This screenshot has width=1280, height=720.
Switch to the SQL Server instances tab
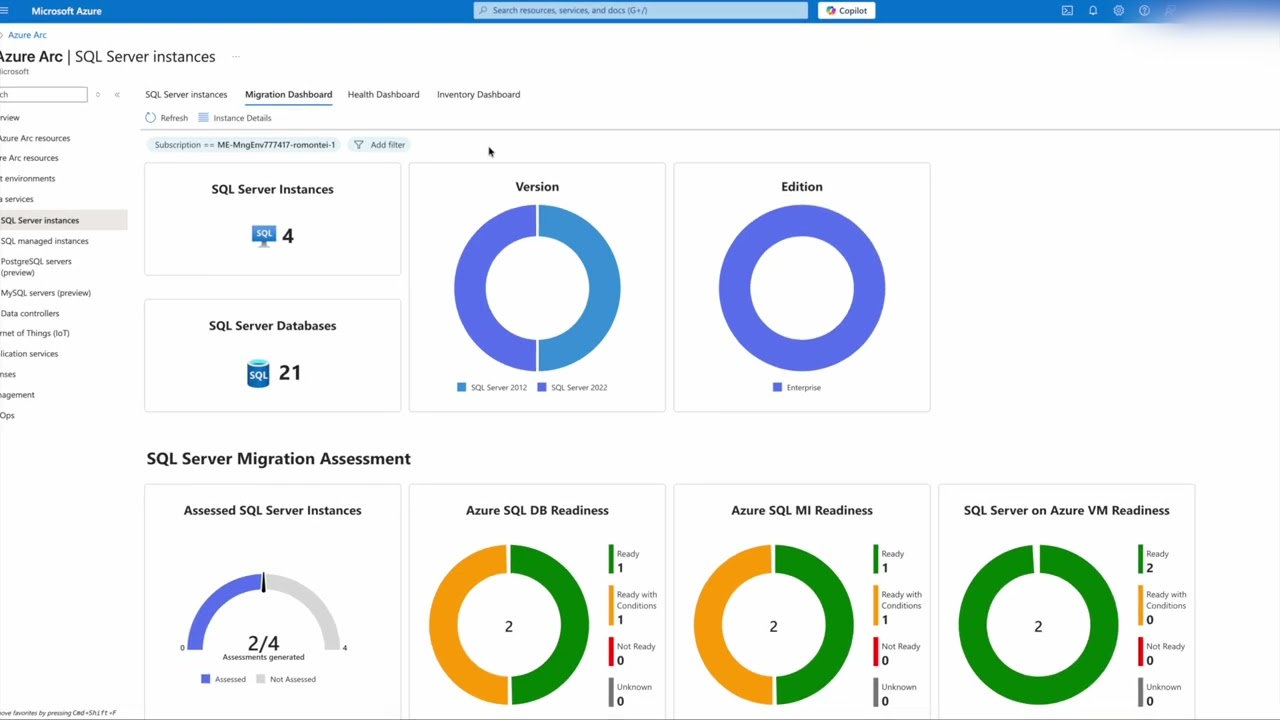click(x=186, y=94)
